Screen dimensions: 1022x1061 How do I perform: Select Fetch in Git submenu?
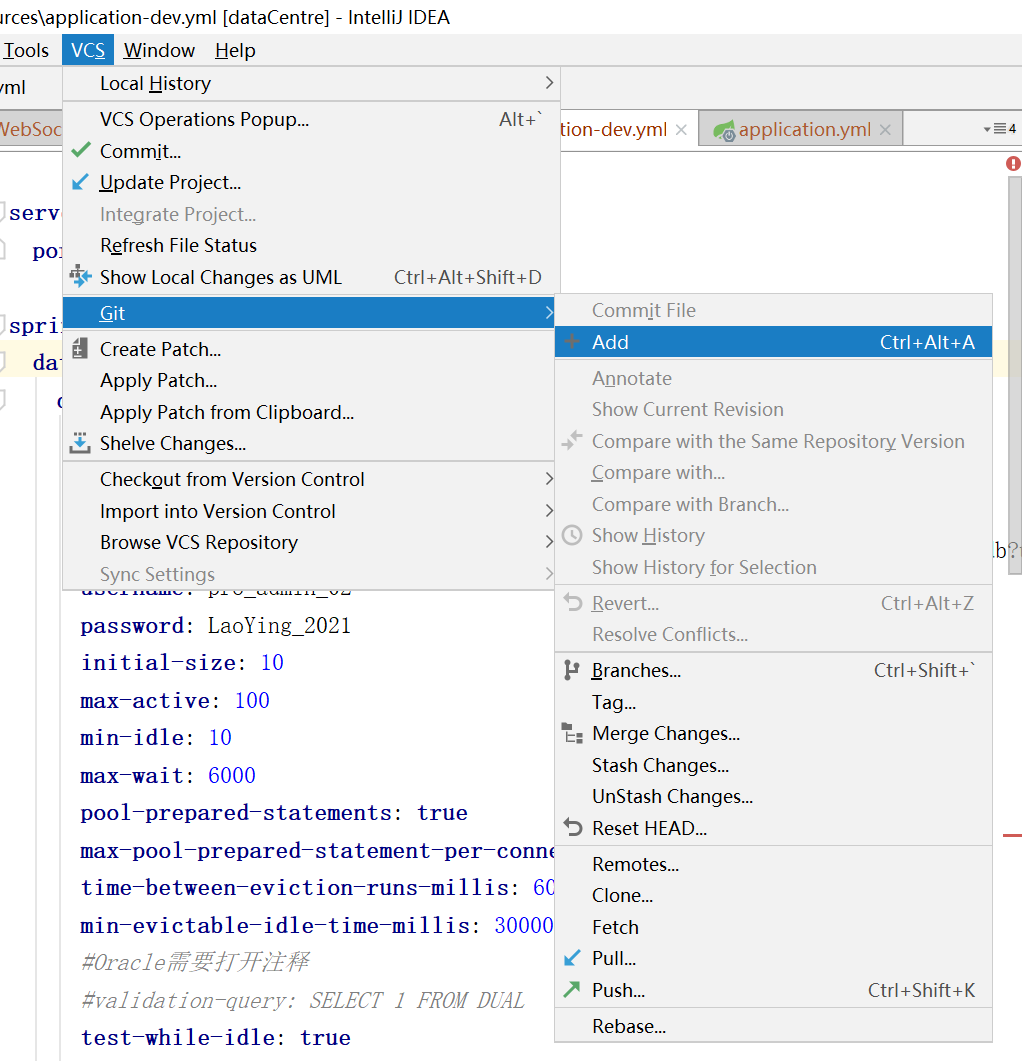tap(774, 927)
